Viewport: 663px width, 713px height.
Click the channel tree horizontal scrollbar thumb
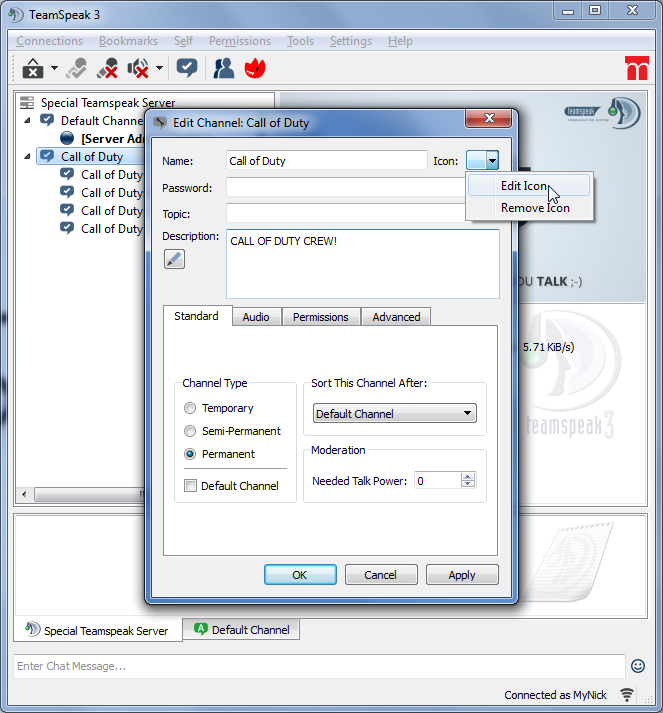pos(89,494)
